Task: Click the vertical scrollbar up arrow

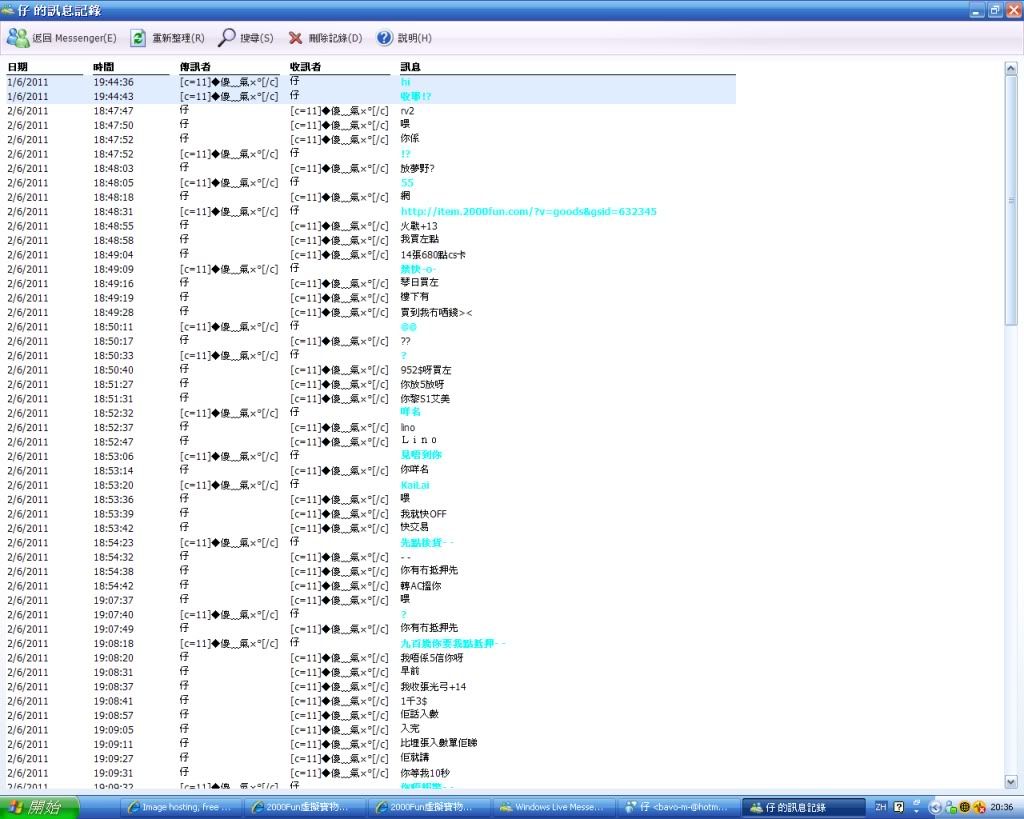Action: point(1011,68)
